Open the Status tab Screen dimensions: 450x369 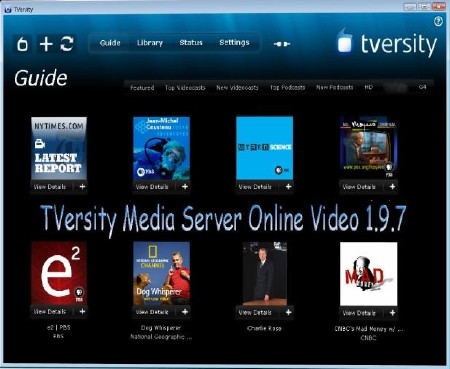191,43
